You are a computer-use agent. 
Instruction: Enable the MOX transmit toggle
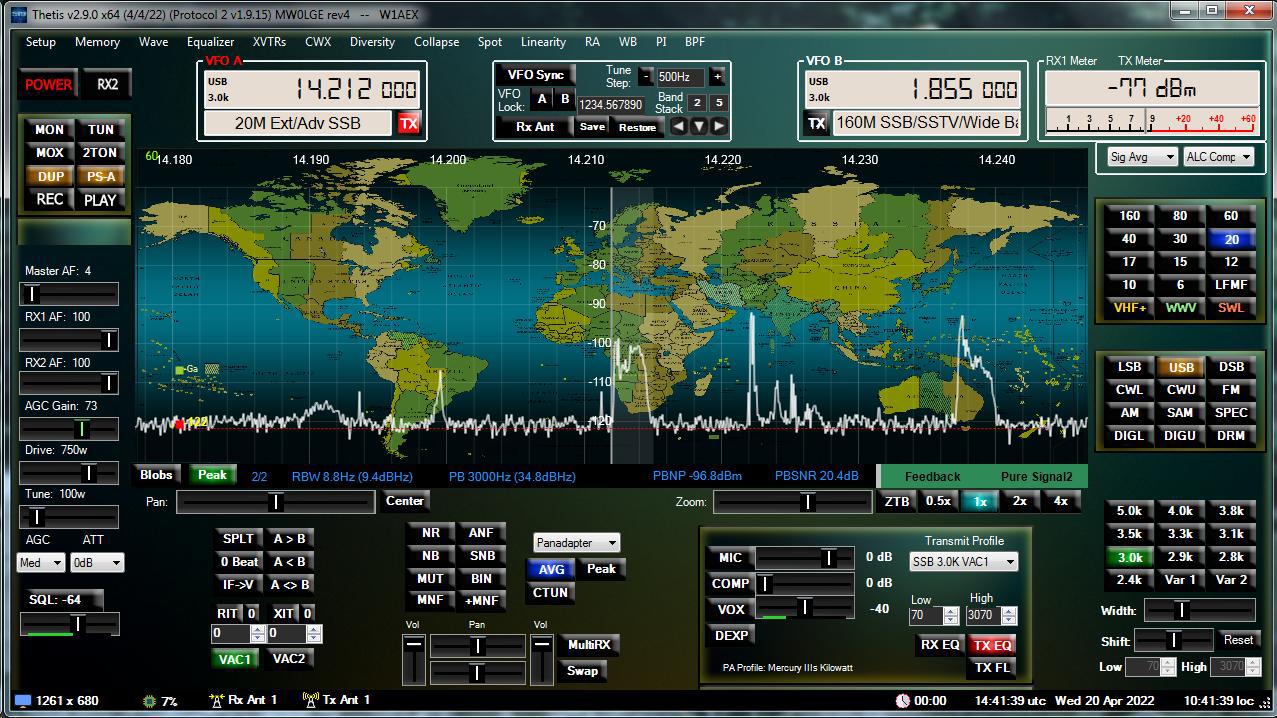49,153
